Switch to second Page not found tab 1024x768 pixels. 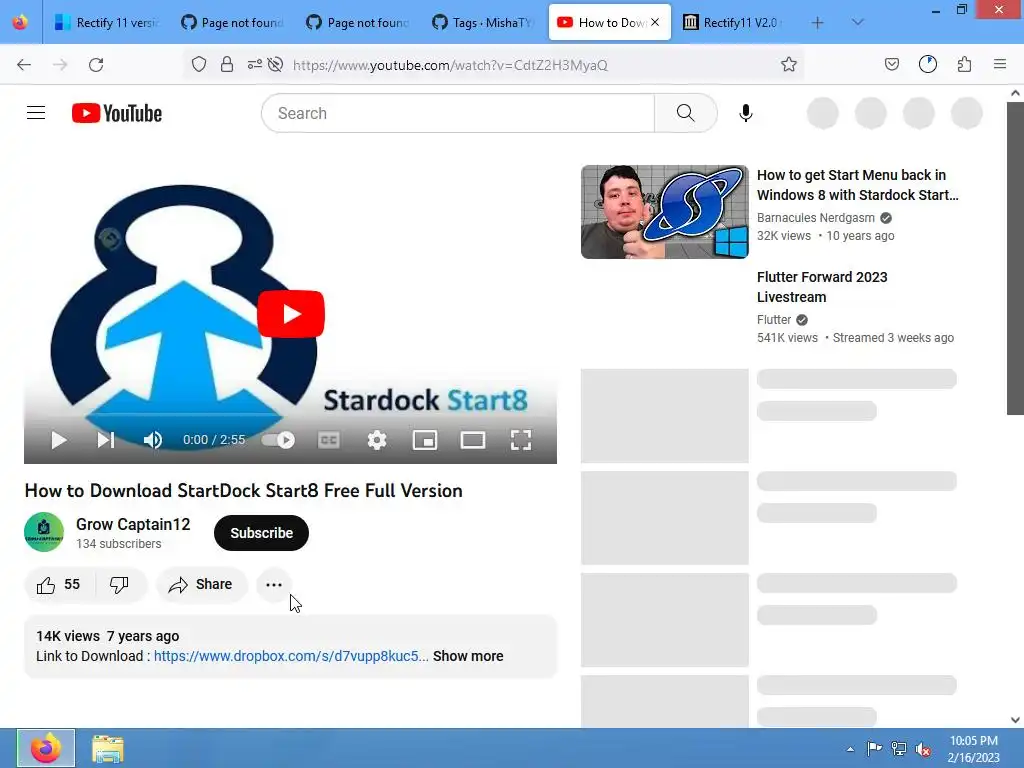pos(357,23)
